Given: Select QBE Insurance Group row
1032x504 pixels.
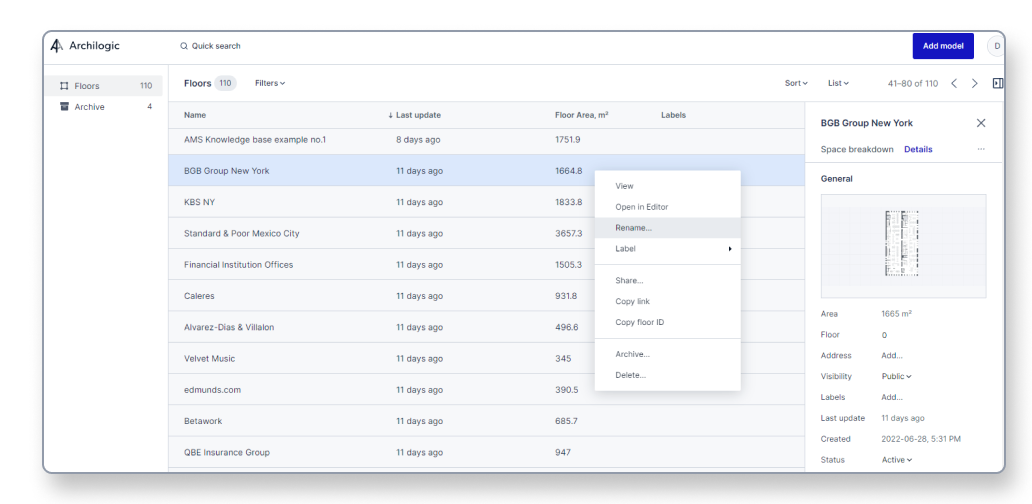Looking at the screenshot, I should [x=486, y=453].
